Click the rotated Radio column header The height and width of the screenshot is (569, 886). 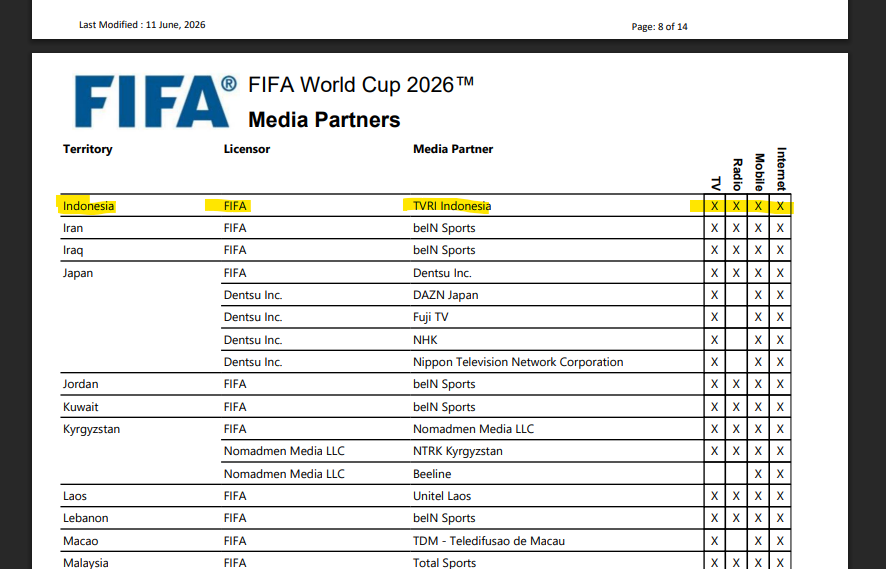click(x=737, y=175)
